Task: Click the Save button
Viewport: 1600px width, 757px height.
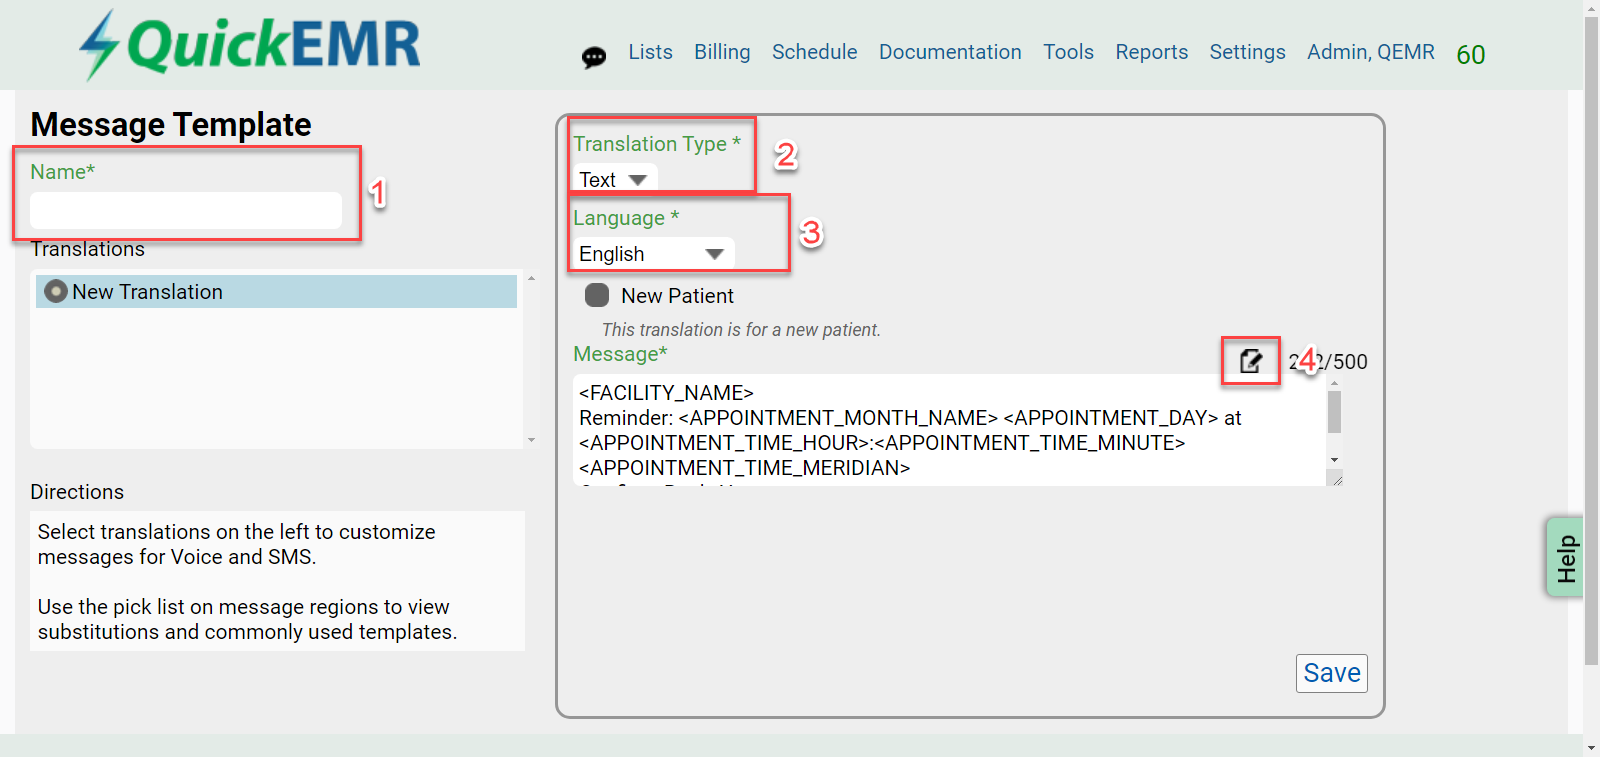Action: [1331, 673]
